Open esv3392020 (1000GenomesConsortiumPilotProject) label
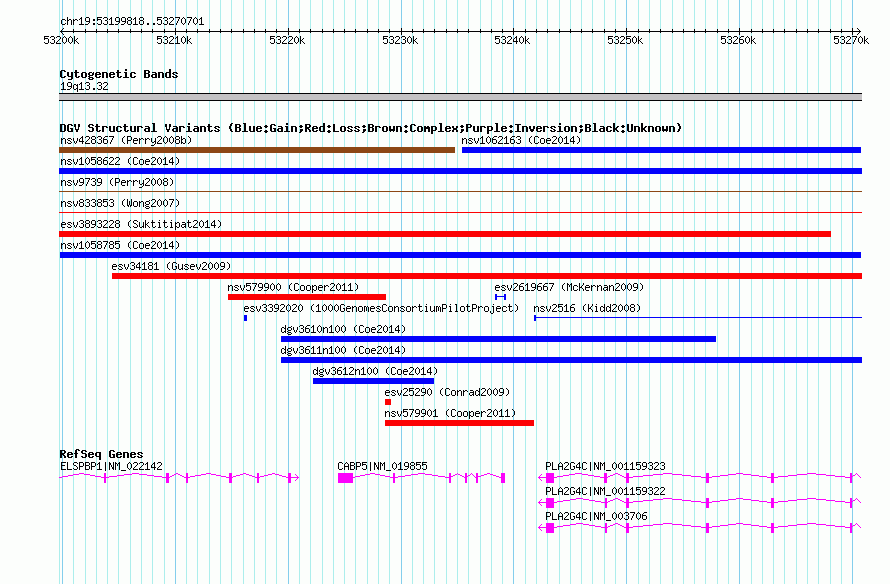890x584 pixels. click(381, 308)
